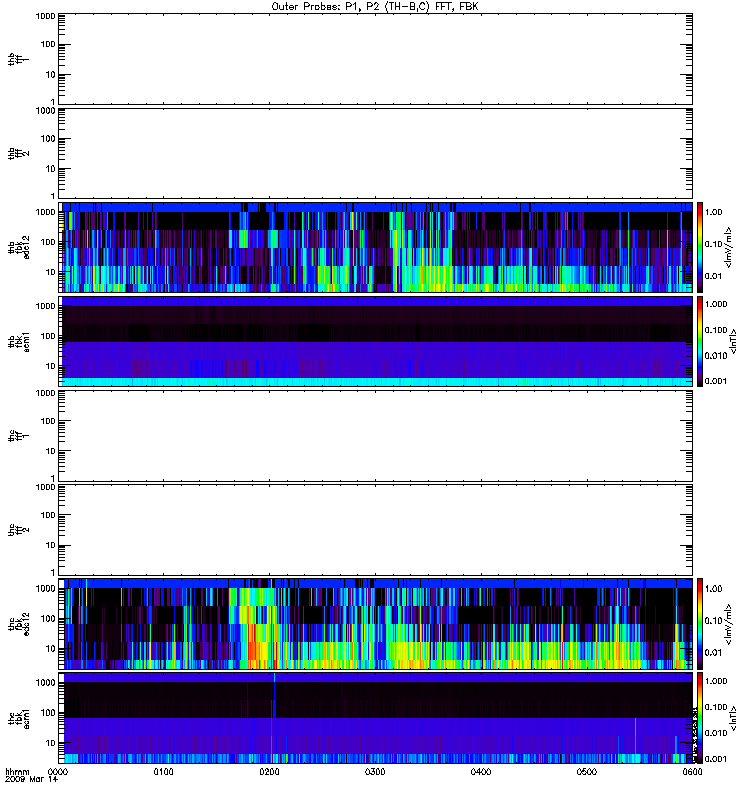Click the "1000" y-axis tick of thb fff 1
This screenshot has width=750, height=800.
45,16
